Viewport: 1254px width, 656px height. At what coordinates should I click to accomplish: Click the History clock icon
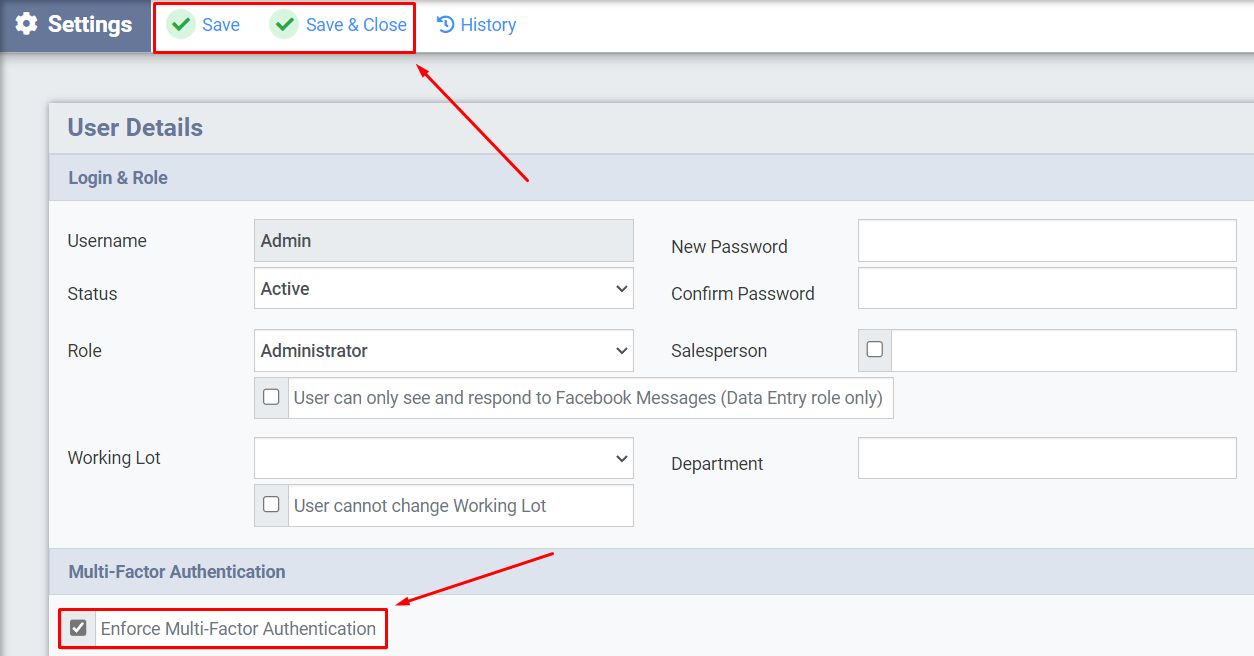point(446,25)
